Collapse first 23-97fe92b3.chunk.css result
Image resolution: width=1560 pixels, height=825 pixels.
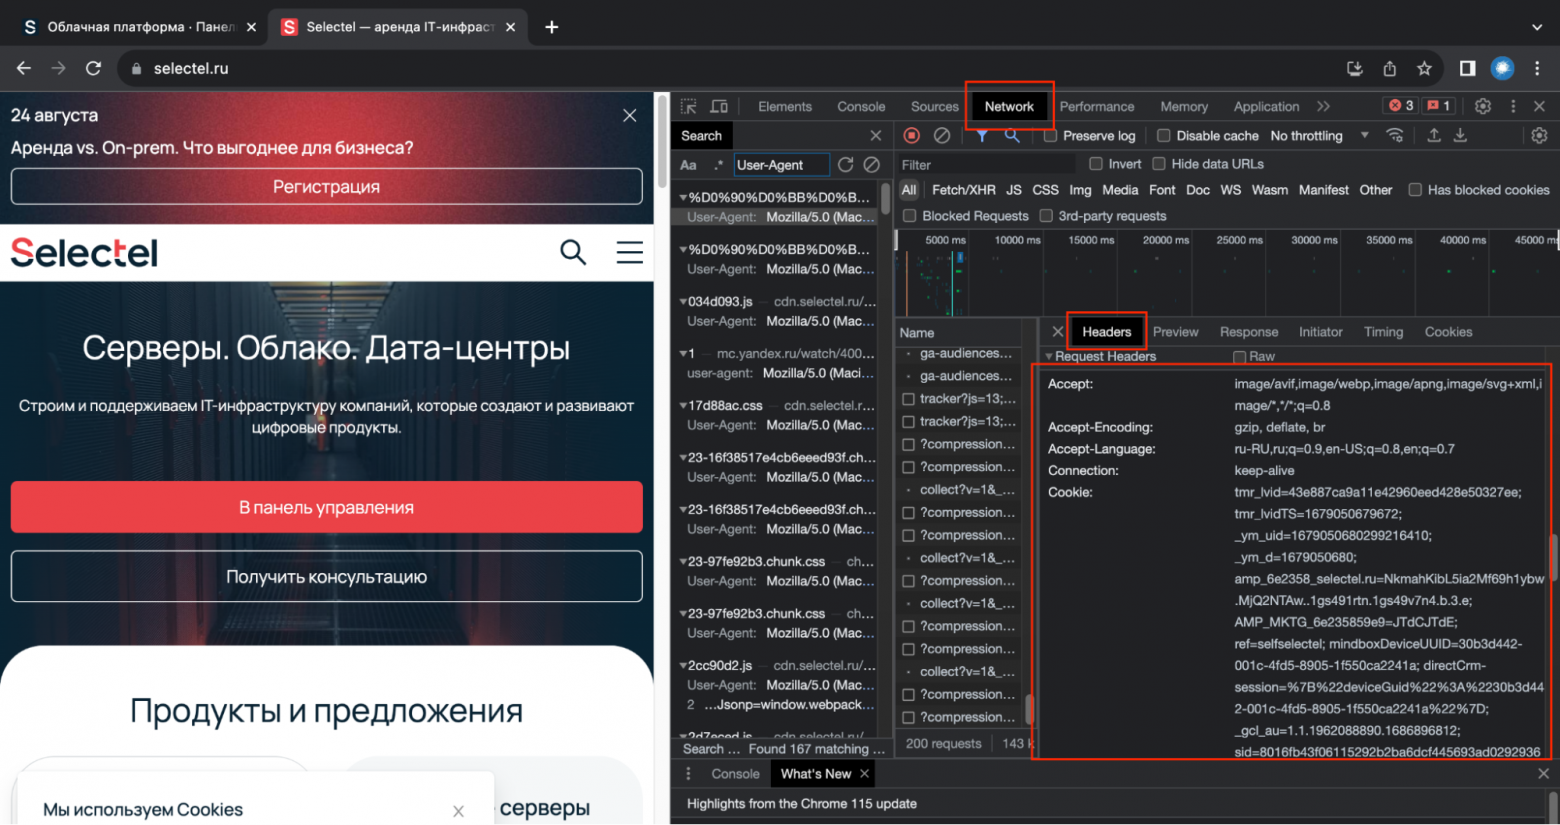point(683,561)
